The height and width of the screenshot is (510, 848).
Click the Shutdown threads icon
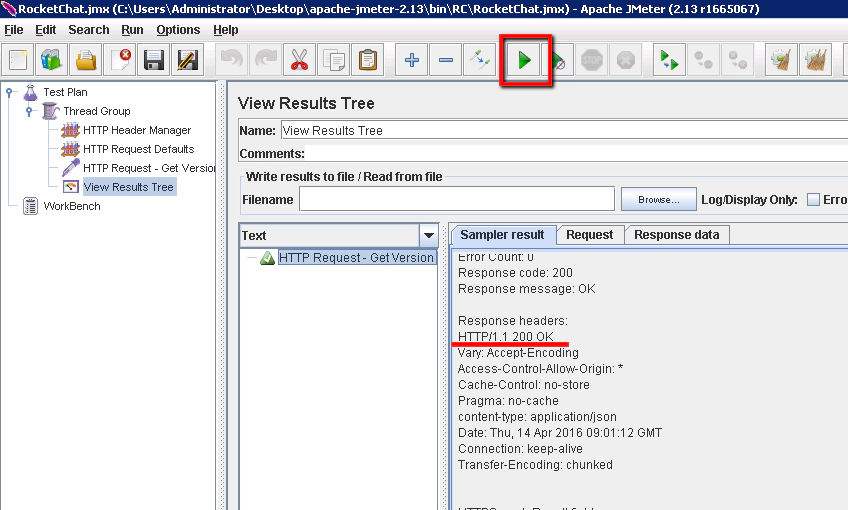pos(626,59)
